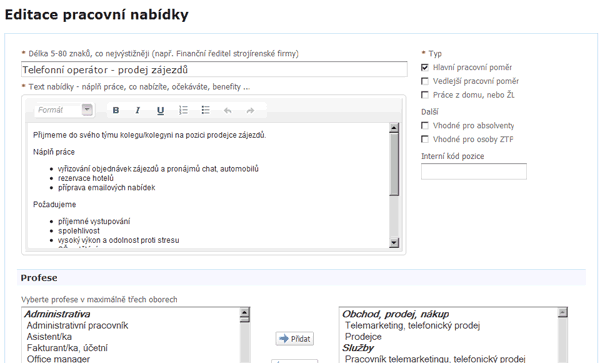Click příprava emailových nabídek bullet text
This screenshot has width=600, height=363.
(x=106, y=187)
